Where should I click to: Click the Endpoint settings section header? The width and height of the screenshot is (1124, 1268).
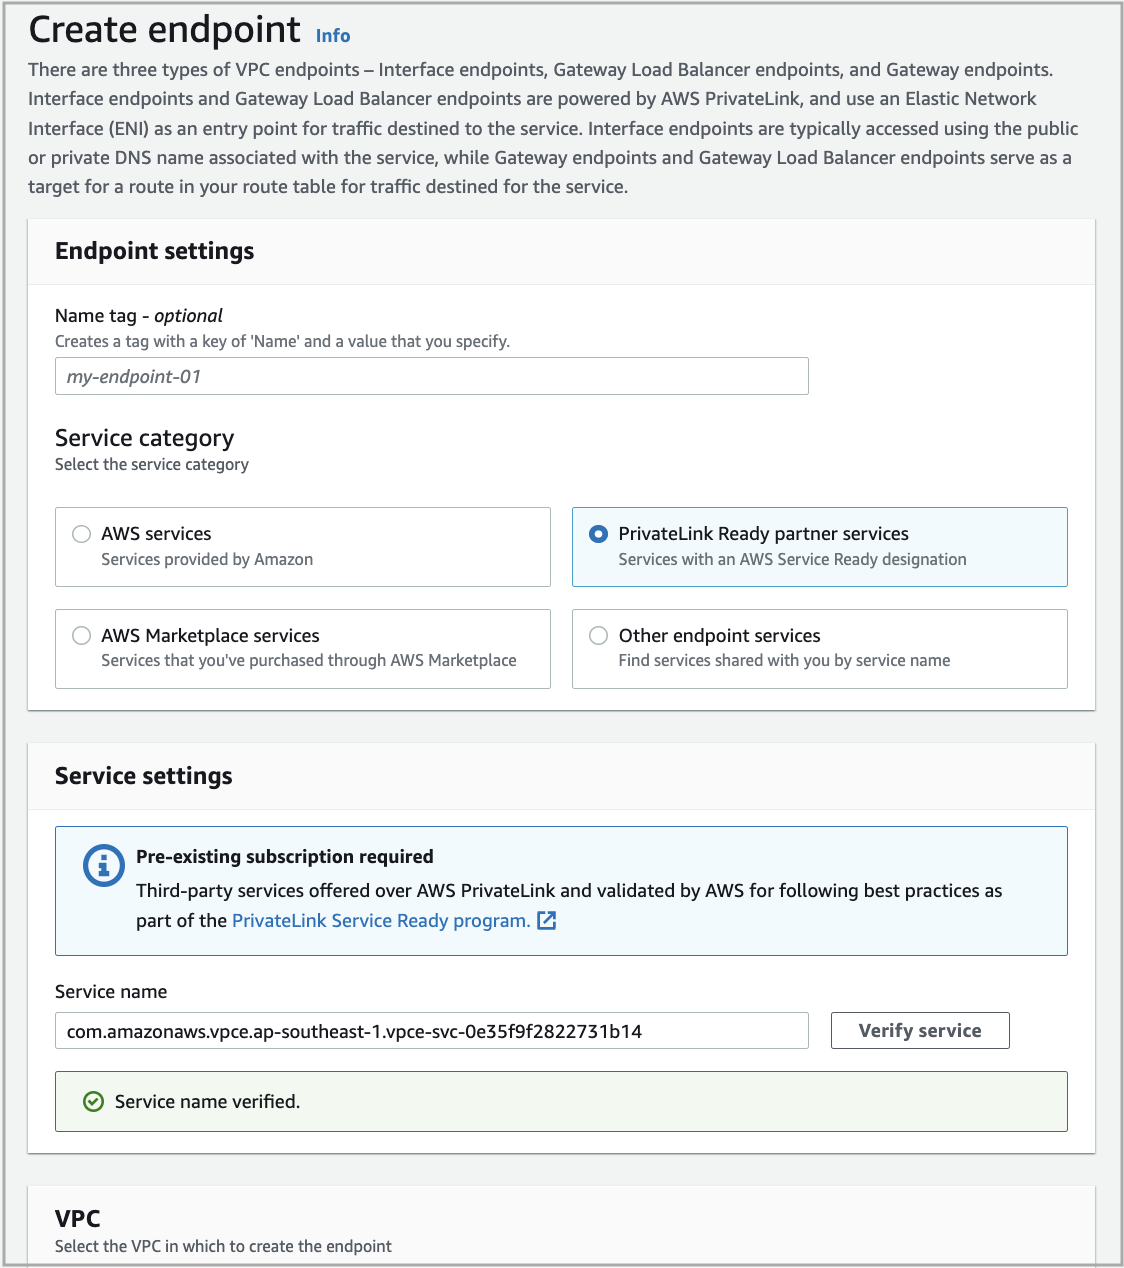[x=154, y=251]
